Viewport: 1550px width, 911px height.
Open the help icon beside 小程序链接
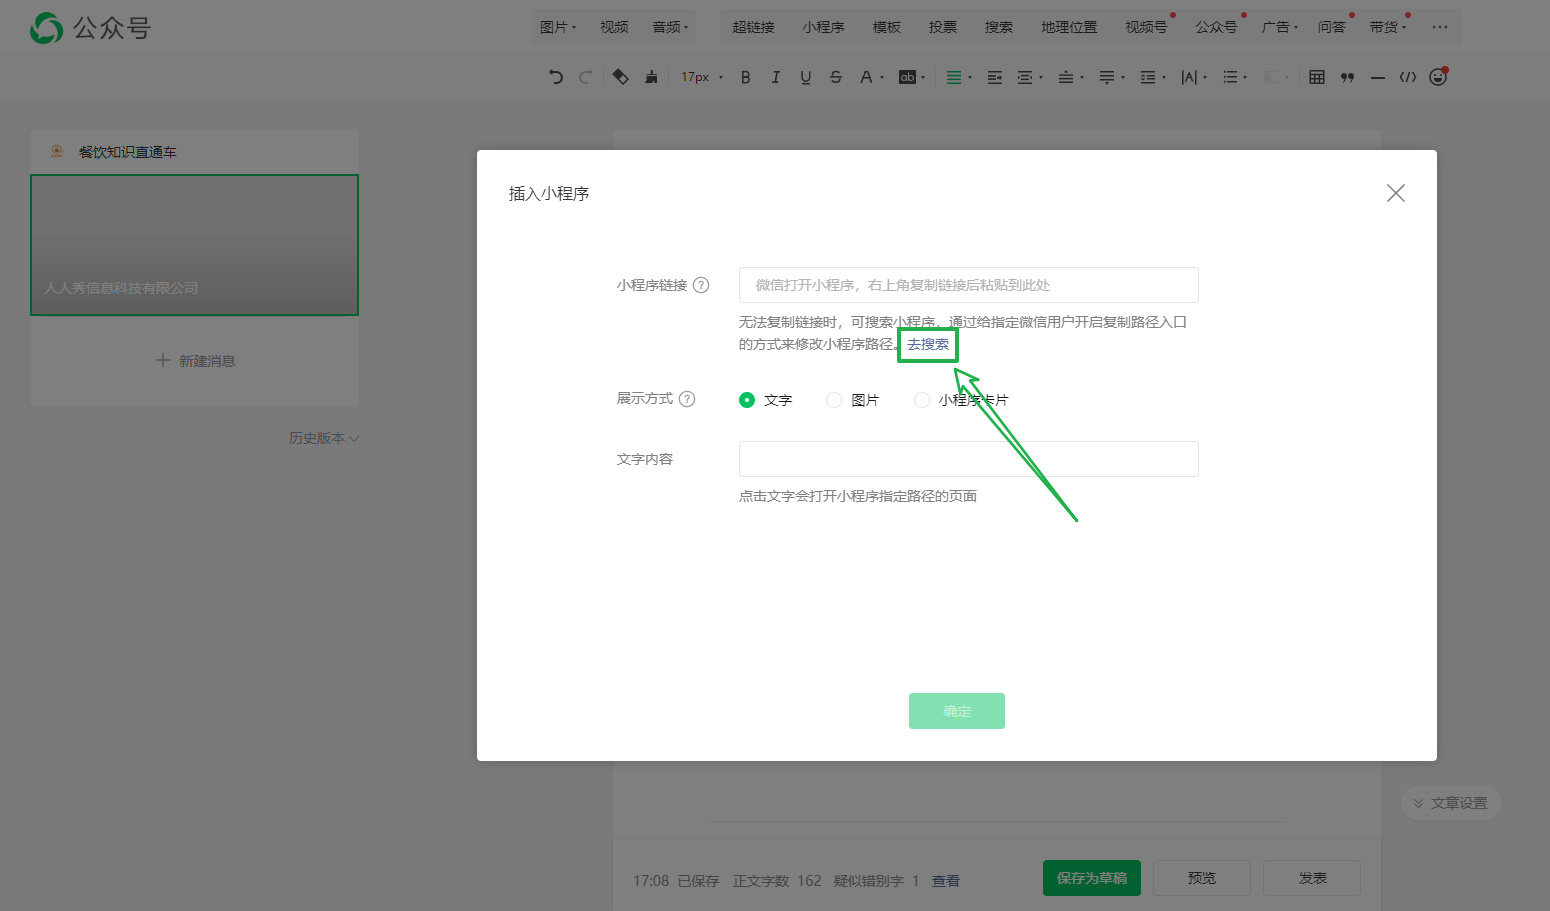(701, 285)
